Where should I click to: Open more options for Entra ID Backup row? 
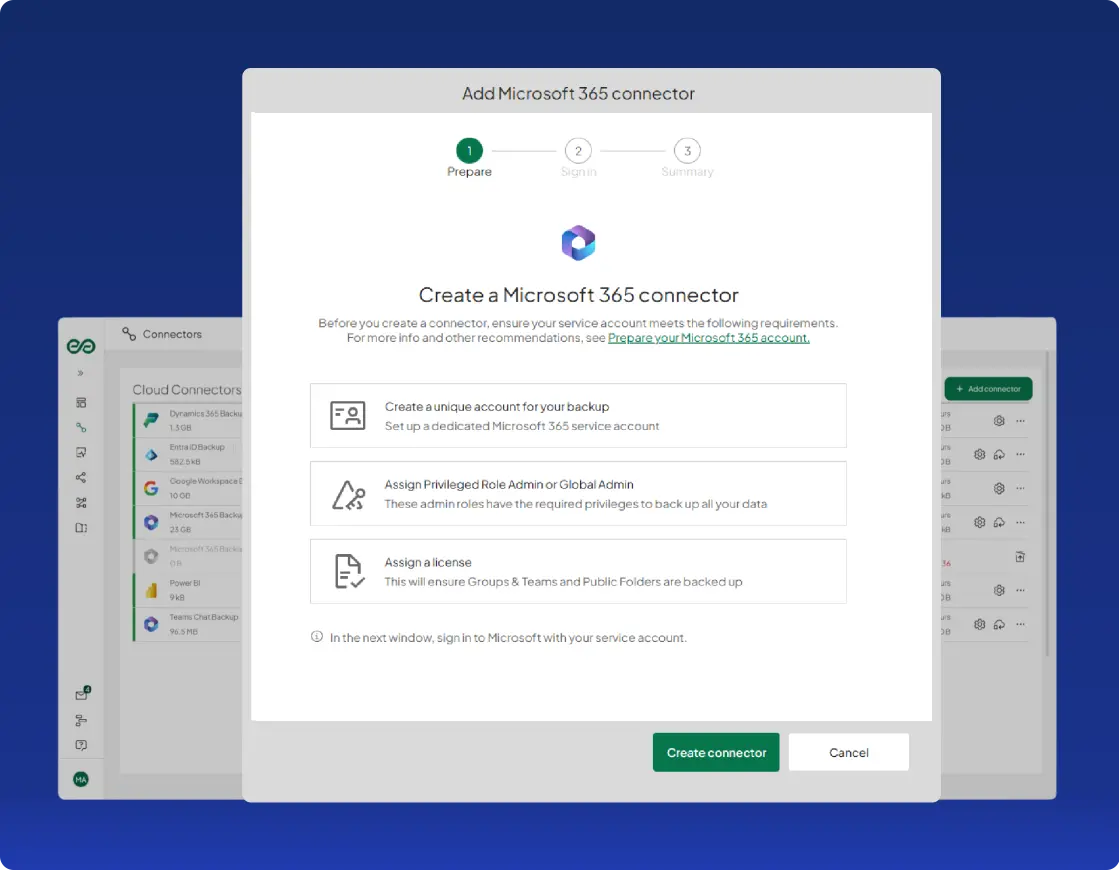1020,454
